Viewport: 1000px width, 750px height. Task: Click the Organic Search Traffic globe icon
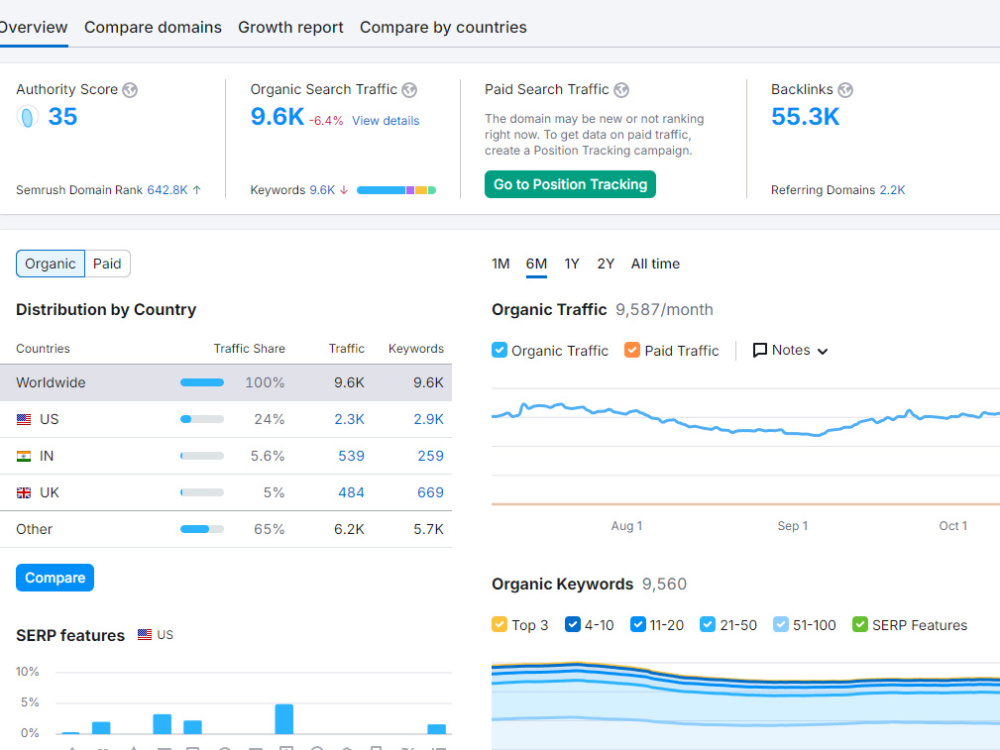pyautogui.click(x=409, y=90)
